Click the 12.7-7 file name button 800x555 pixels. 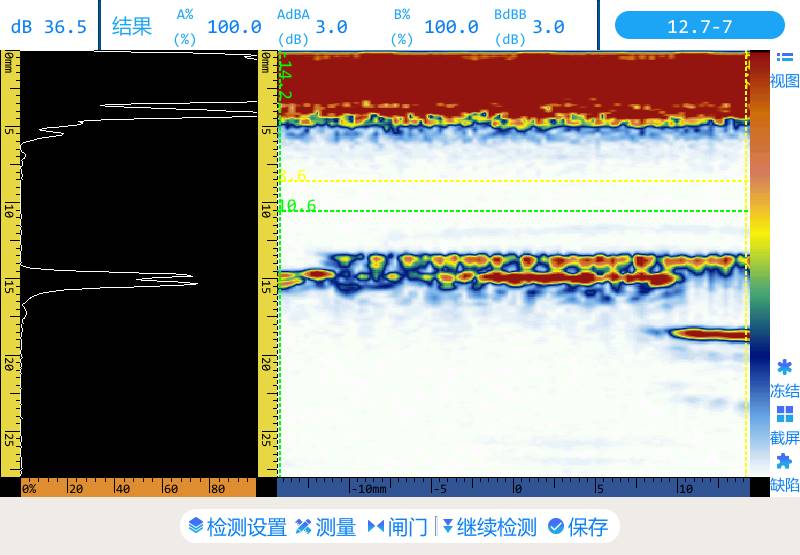pos(699,26)
